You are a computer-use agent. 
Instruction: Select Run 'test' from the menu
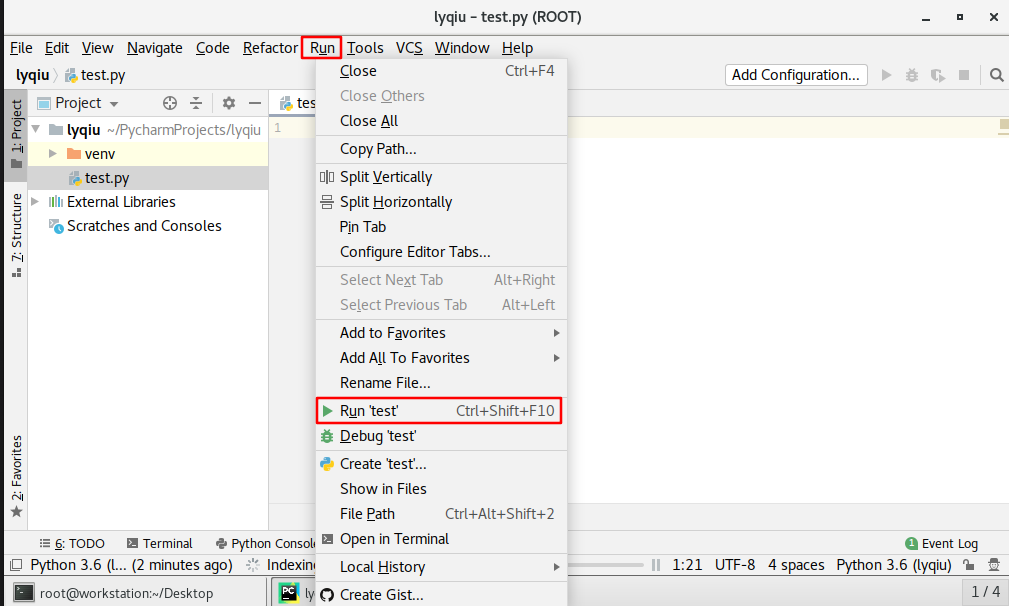(x=439, y=410)
